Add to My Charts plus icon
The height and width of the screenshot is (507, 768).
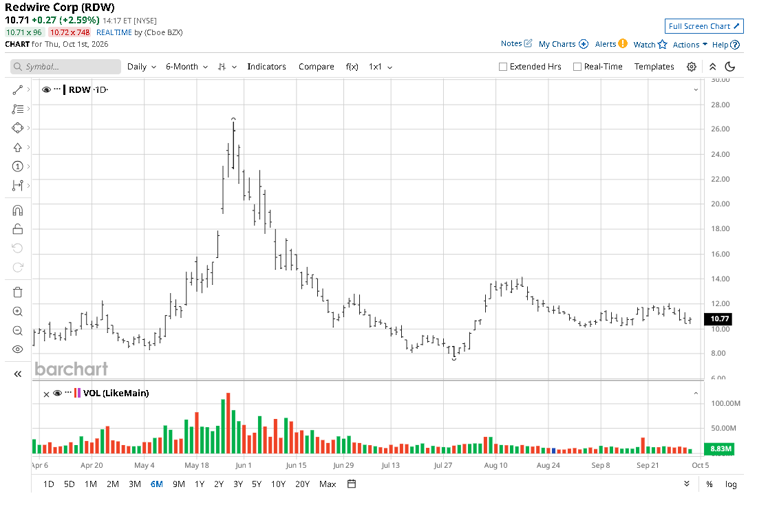[583, 44]
